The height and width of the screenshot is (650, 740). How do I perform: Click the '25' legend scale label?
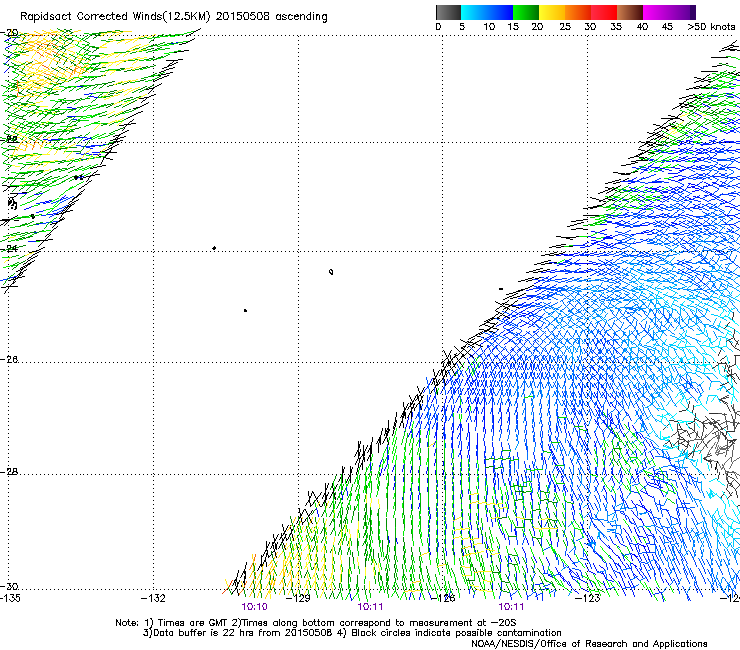(x=564, y=27)
